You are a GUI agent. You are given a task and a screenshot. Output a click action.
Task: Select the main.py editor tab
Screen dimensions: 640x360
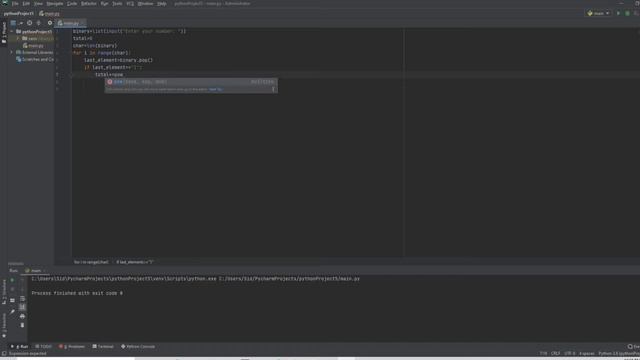70,23
